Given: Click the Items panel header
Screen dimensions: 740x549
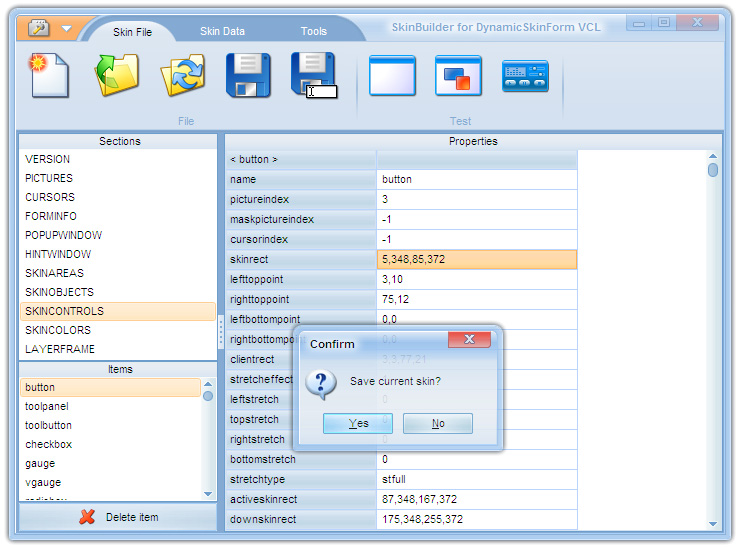Looking at the screenshot, I should [118, 369].
